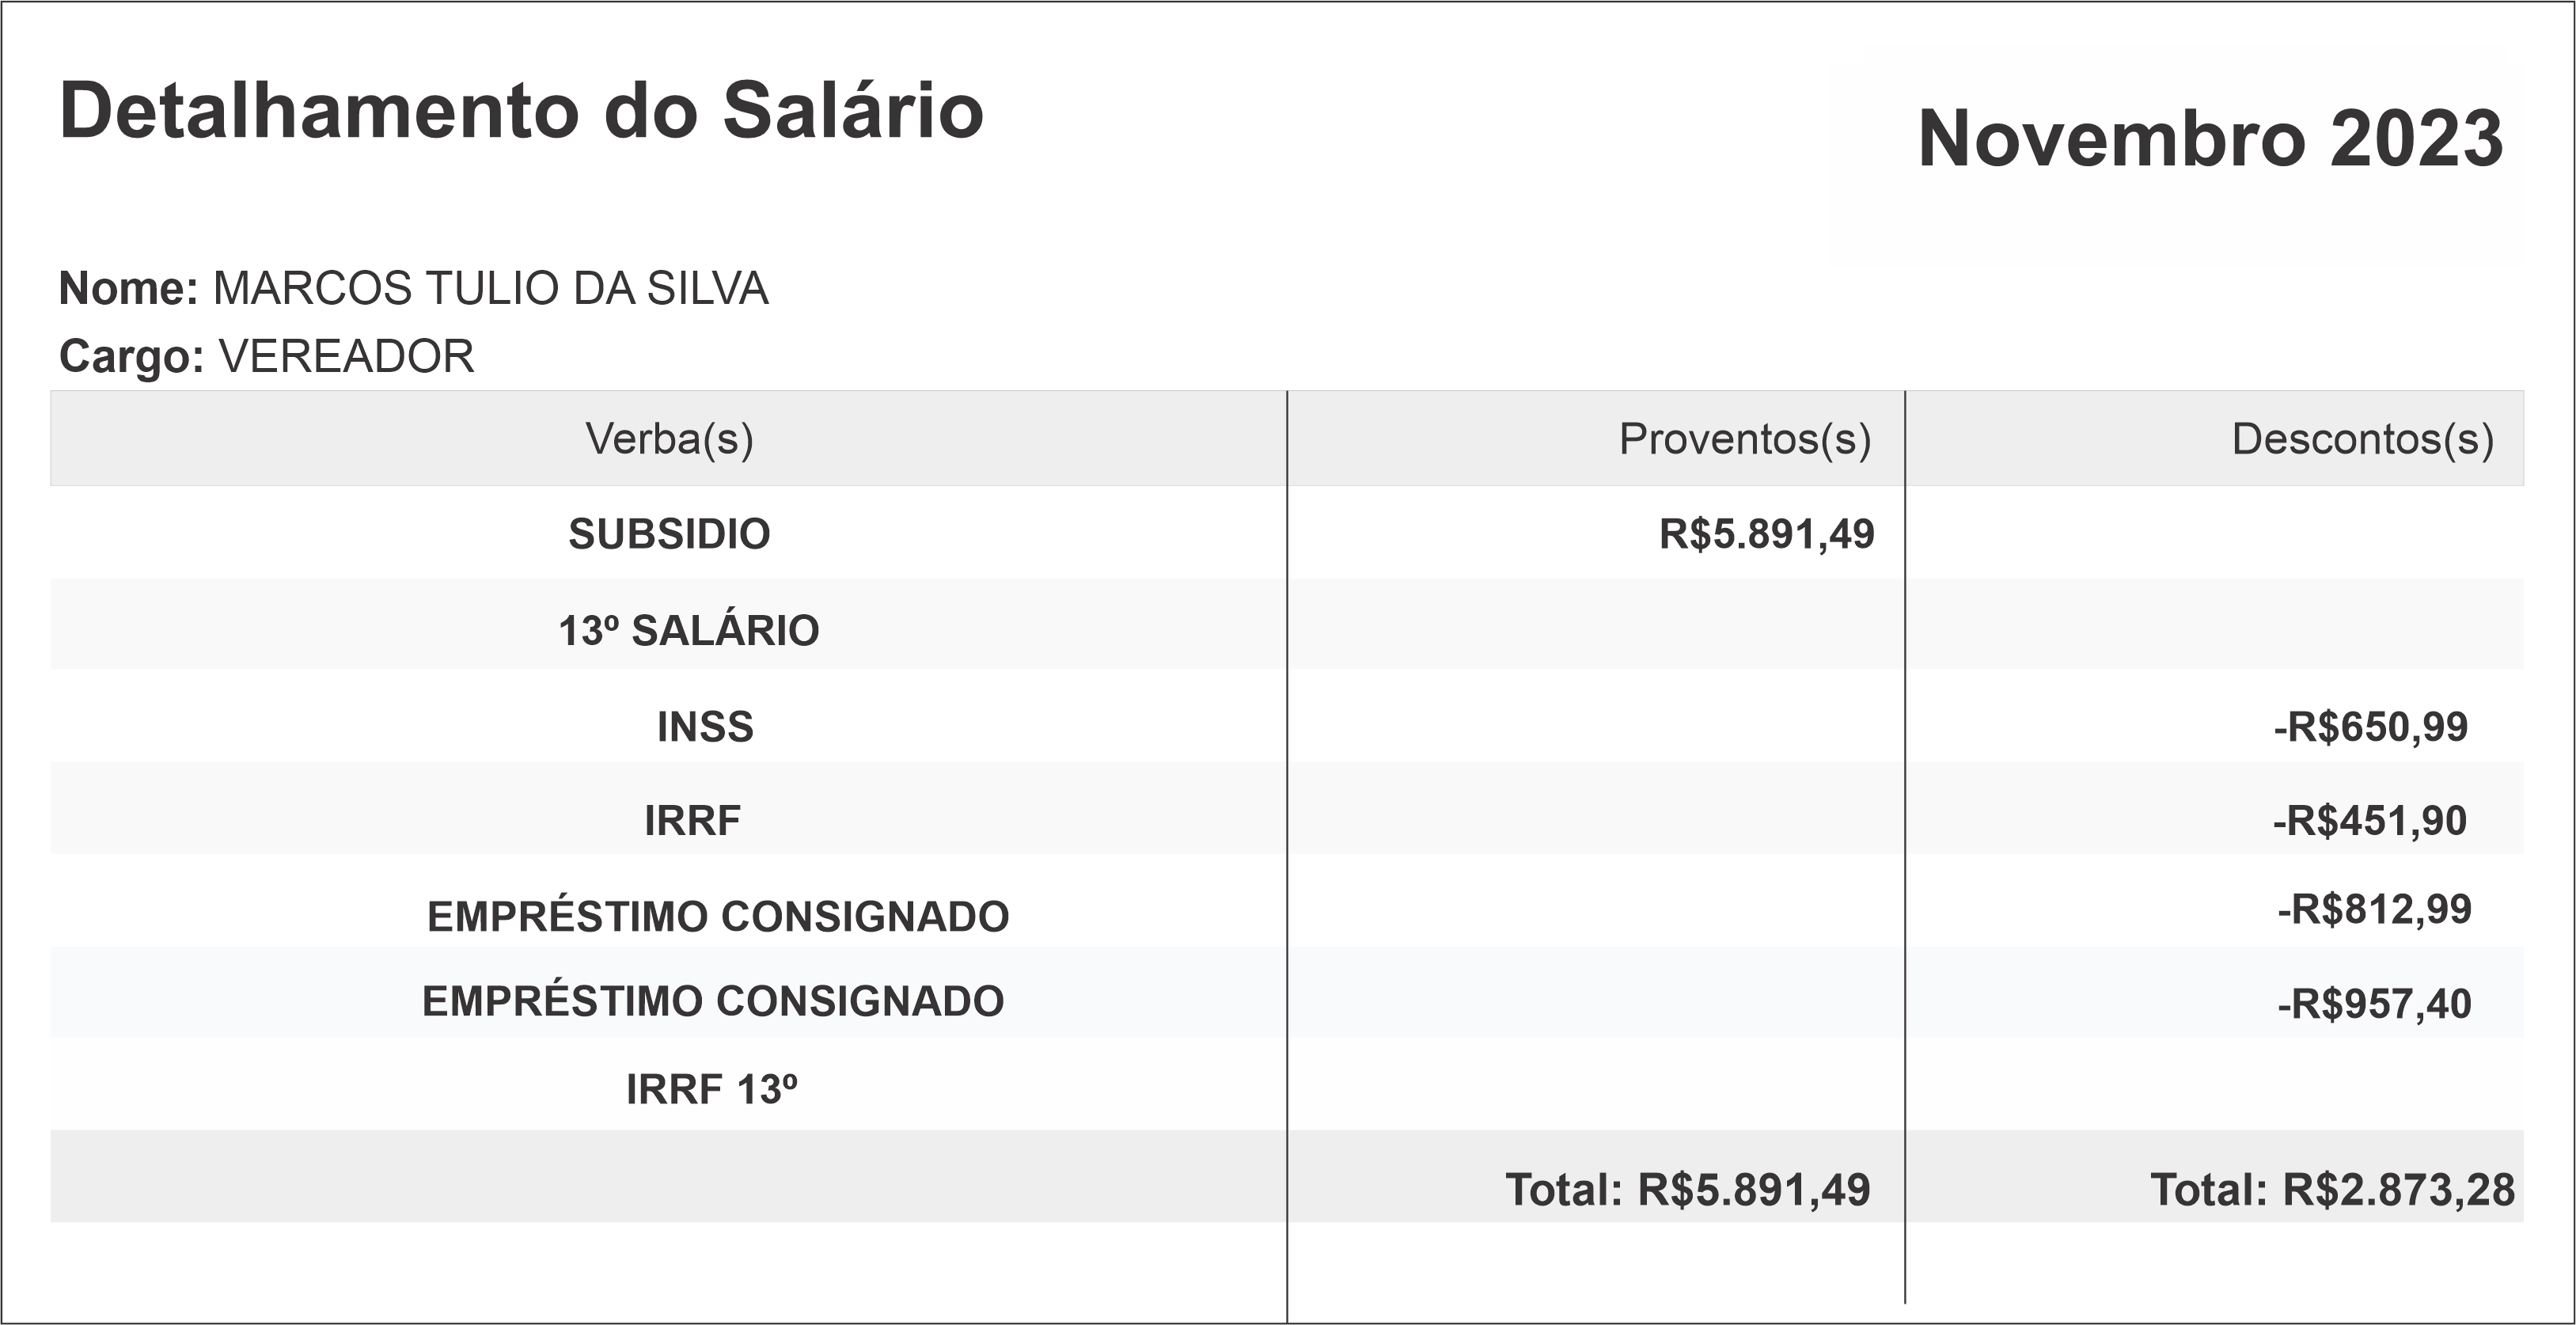
Task: Click the IRRF label above EMPRÉSTIMO CONSIGNADO
Action: (692, 821)
